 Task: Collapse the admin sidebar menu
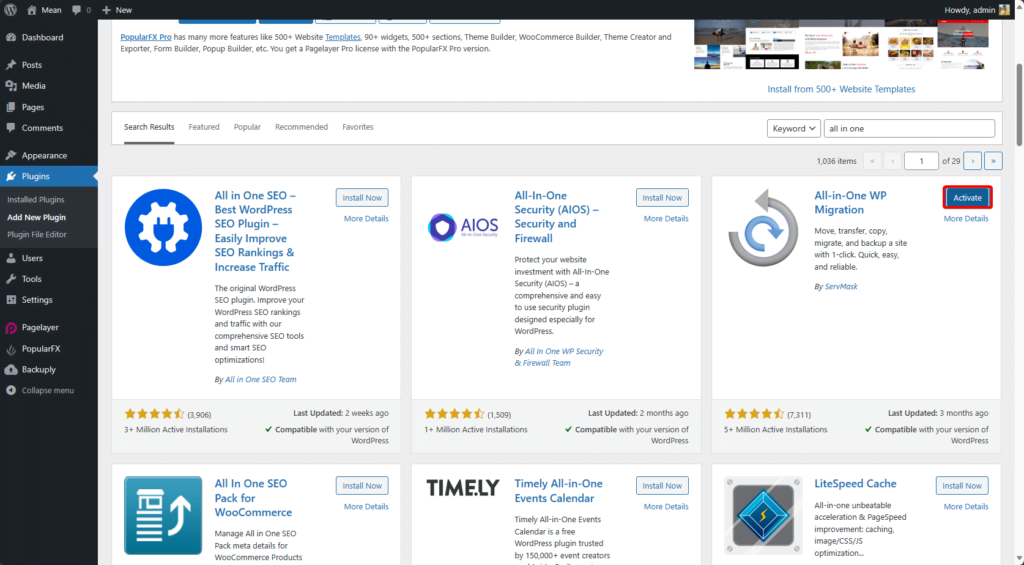(x=47, y=390)
